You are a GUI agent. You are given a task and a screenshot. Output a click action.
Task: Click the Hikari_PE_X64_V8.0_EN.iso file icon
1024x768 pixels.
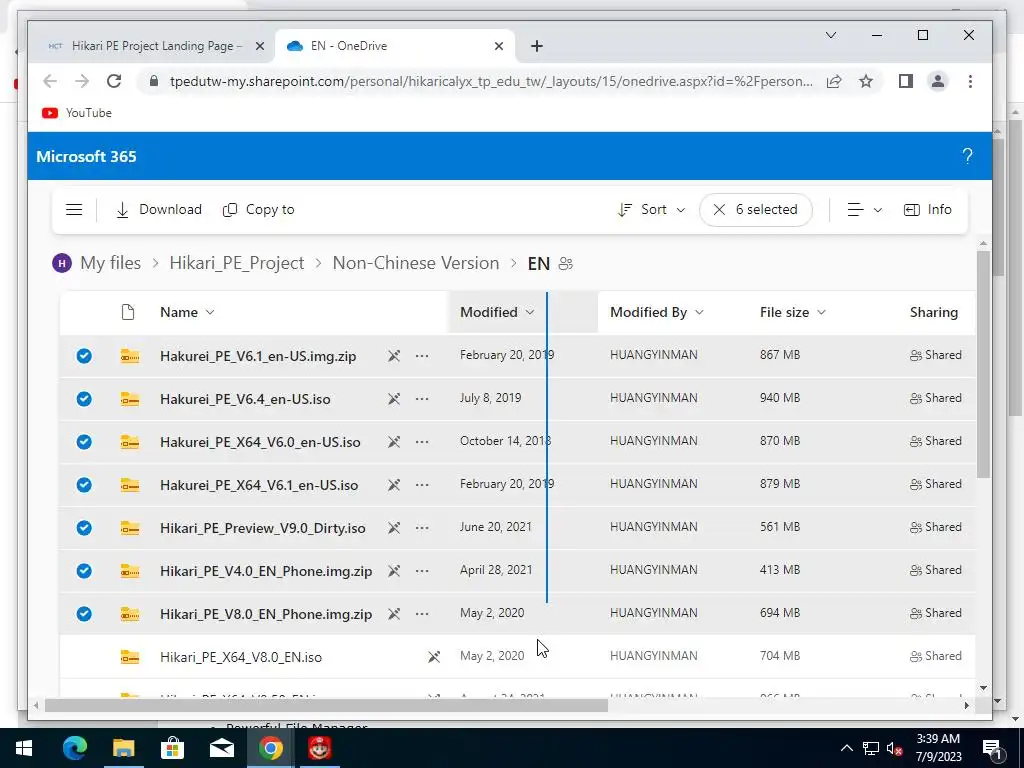(x=130, y=657)
